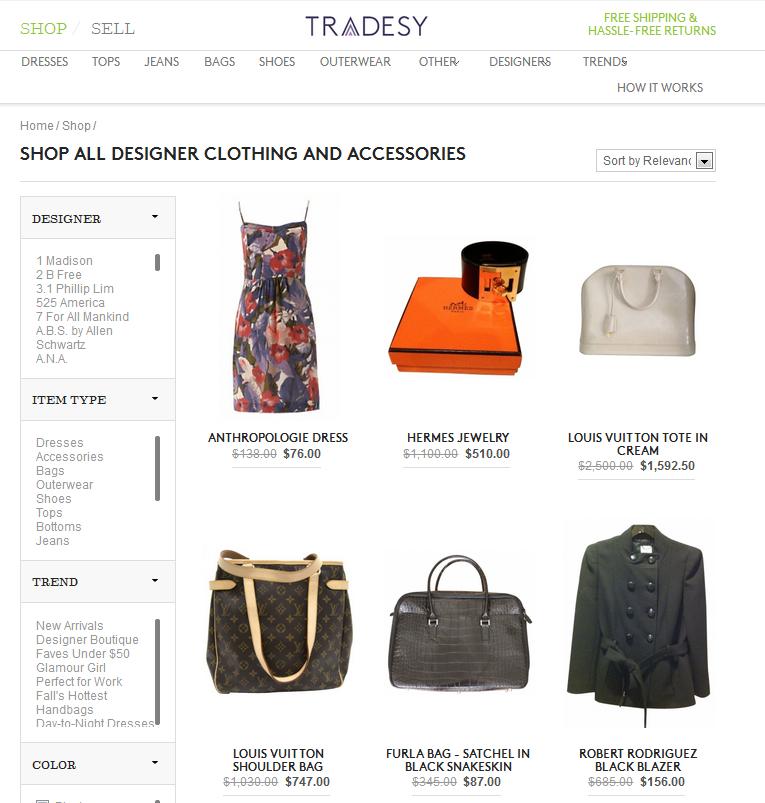Click the Designer list scrollbar
The image size is (765, 803).
click(157, 262)
